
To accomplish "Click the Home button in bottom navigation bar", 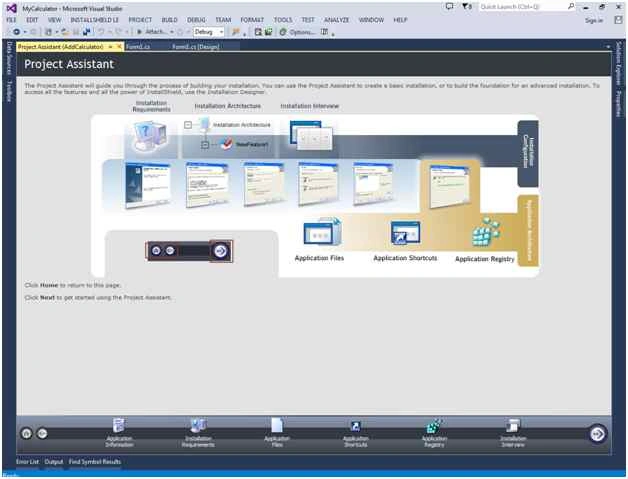I will tap(26, 433).
